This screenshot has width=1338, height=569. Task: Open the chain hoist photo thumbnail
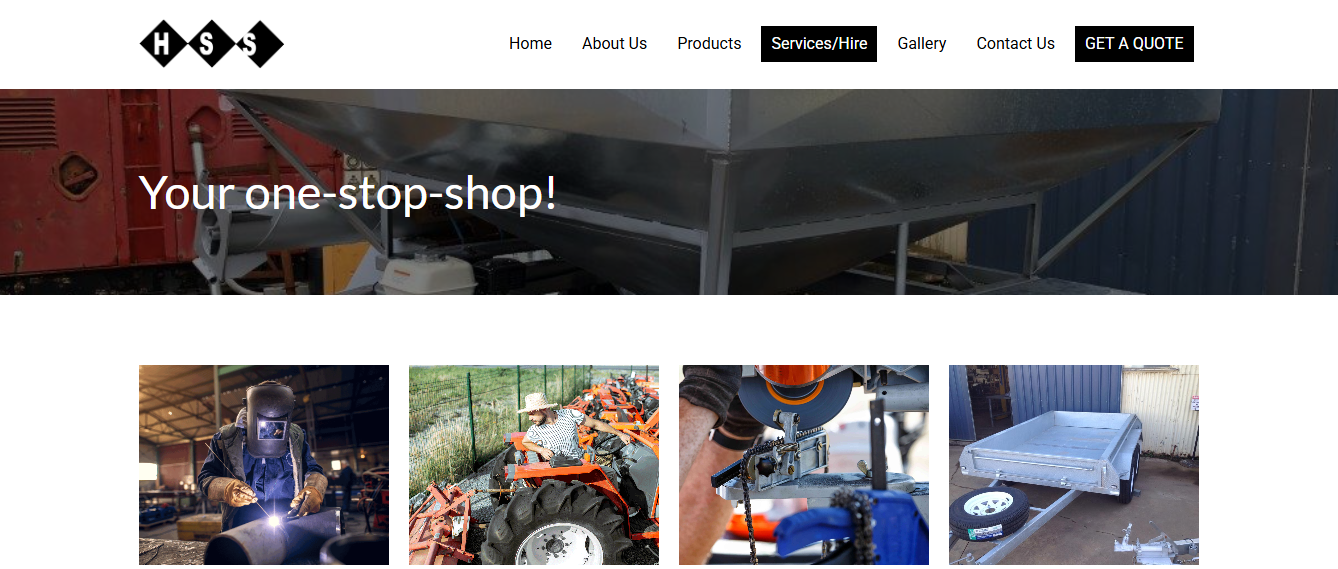(804, 466)
